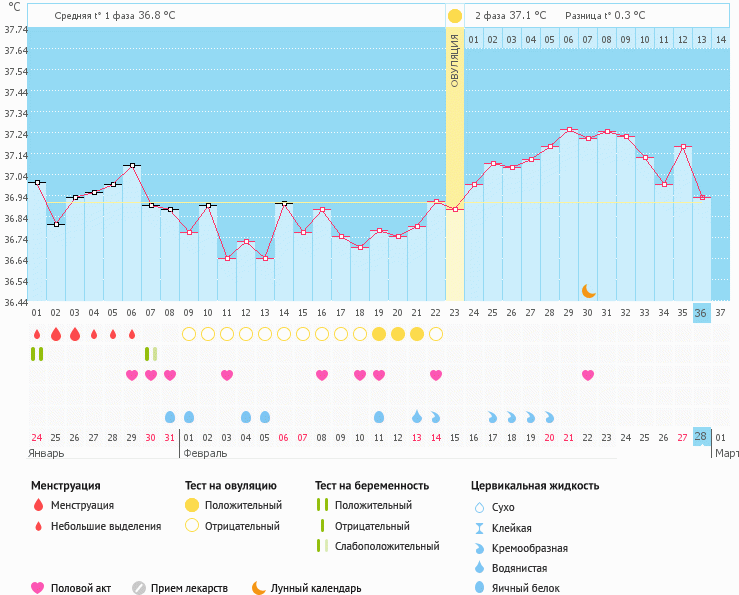
Task: Click the temperature point on cycle day 07
Action: coord(151,205)
